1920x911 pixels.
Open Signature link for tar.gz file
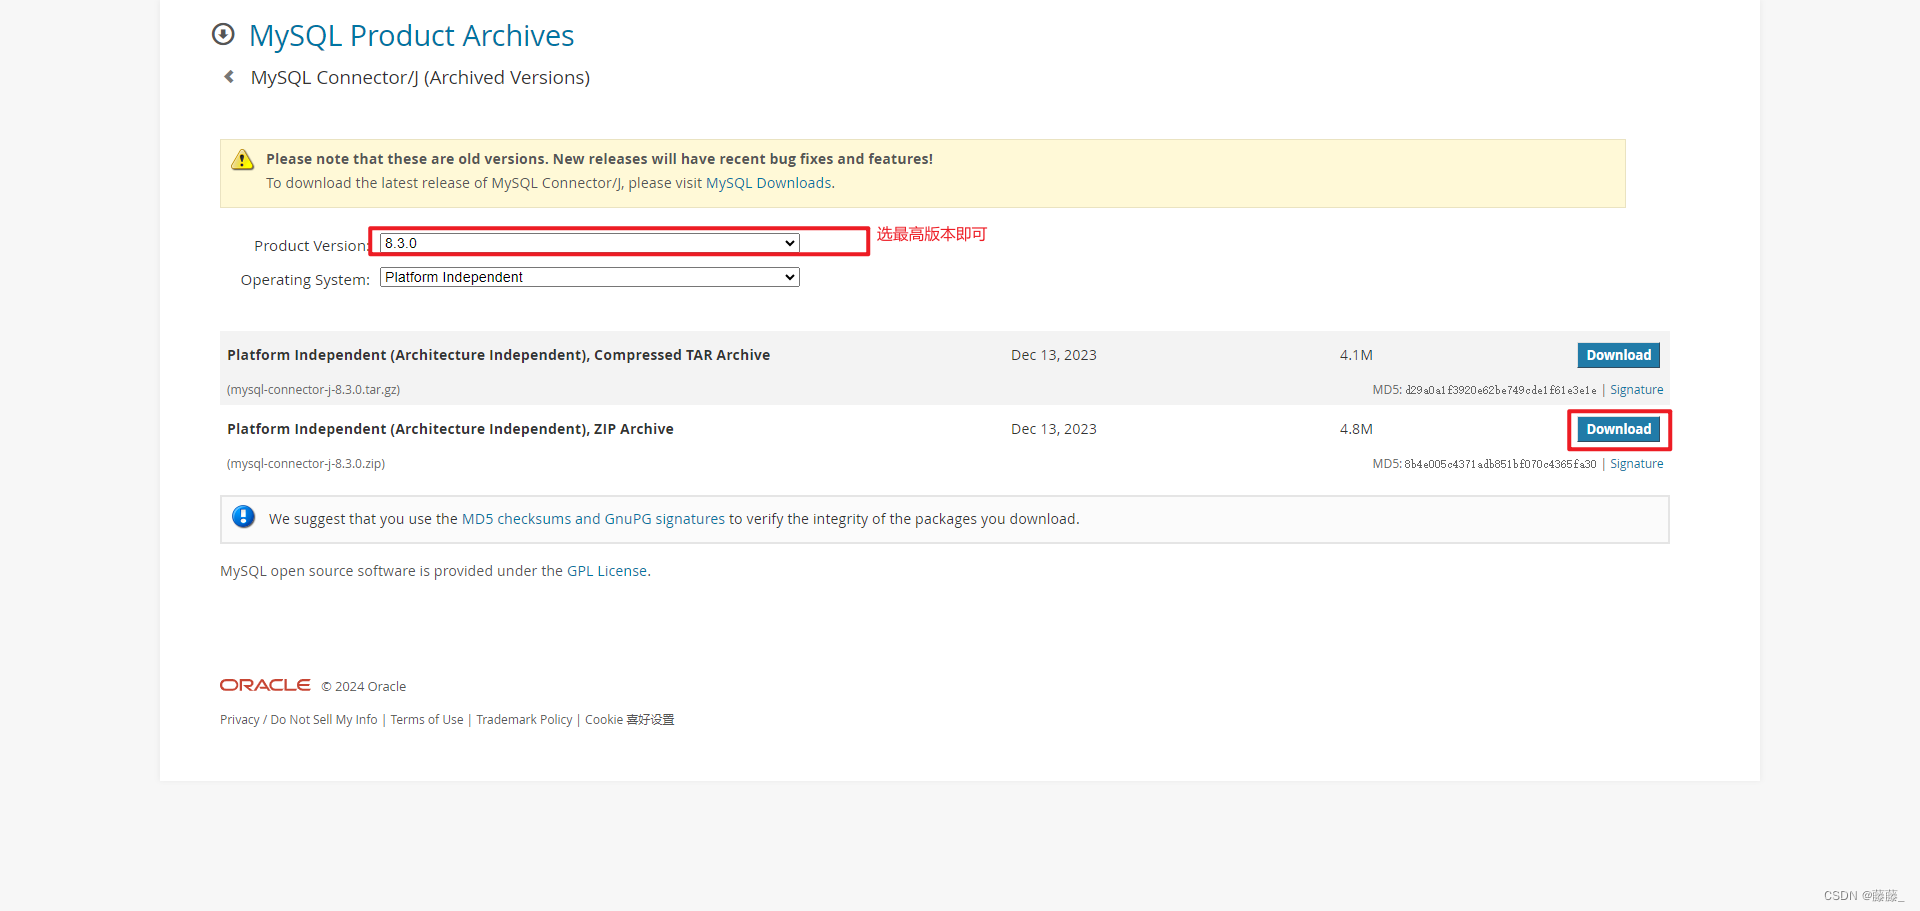[x=1636, y=390]
